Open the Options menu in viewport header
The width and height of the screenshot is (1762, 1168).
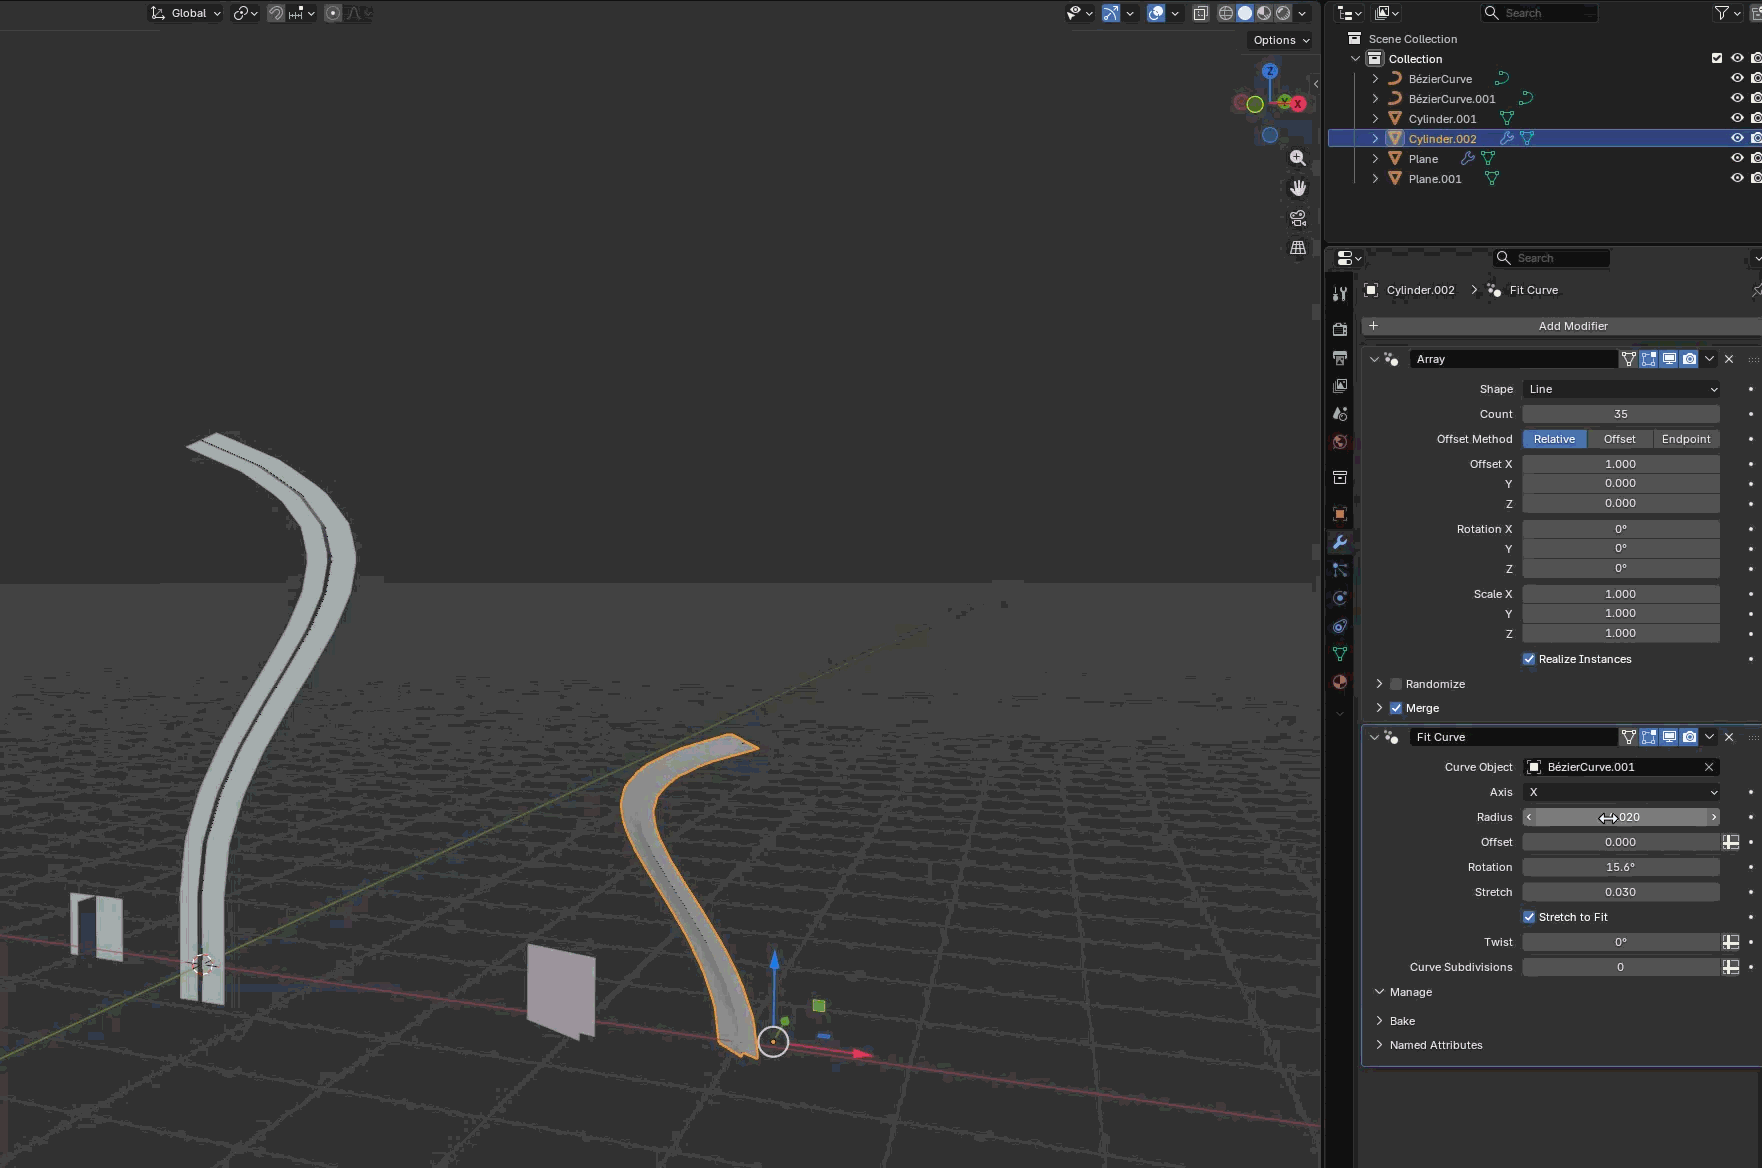point(1281,40)
